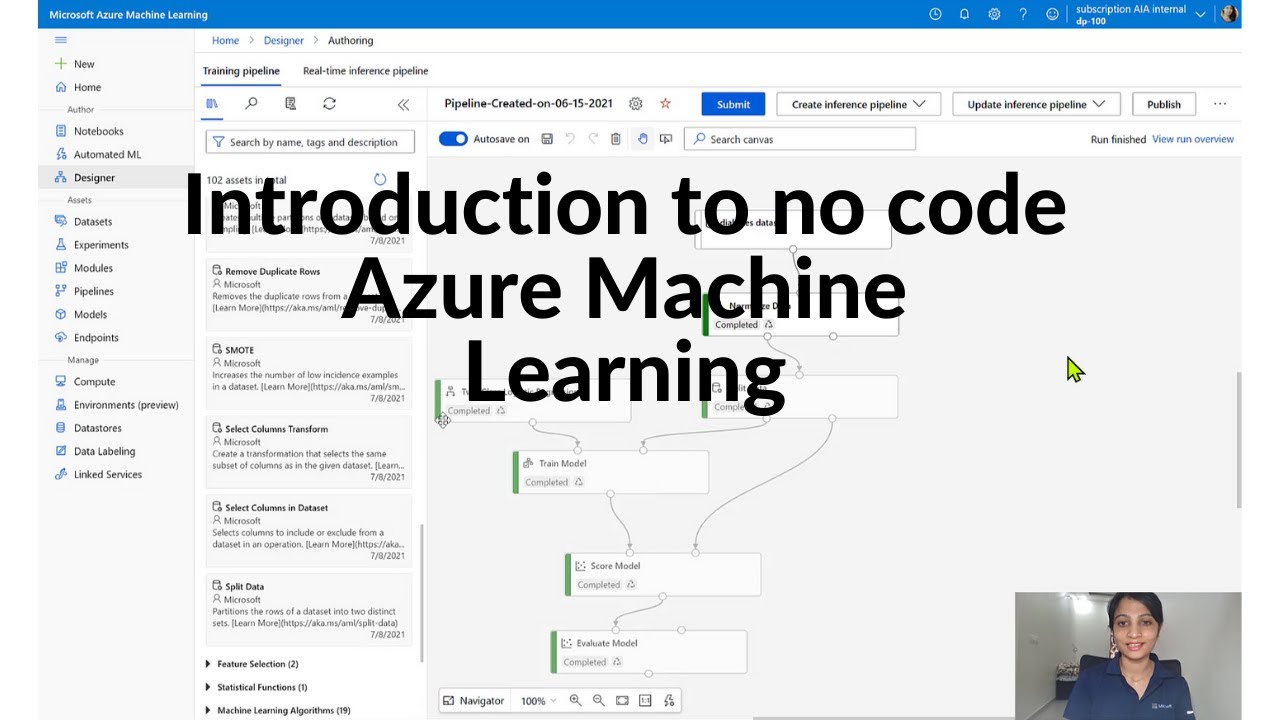Select the Evaluate Model module
Image resolution: width=1280 pixels, height=720 pixels.
coord(649,652)
